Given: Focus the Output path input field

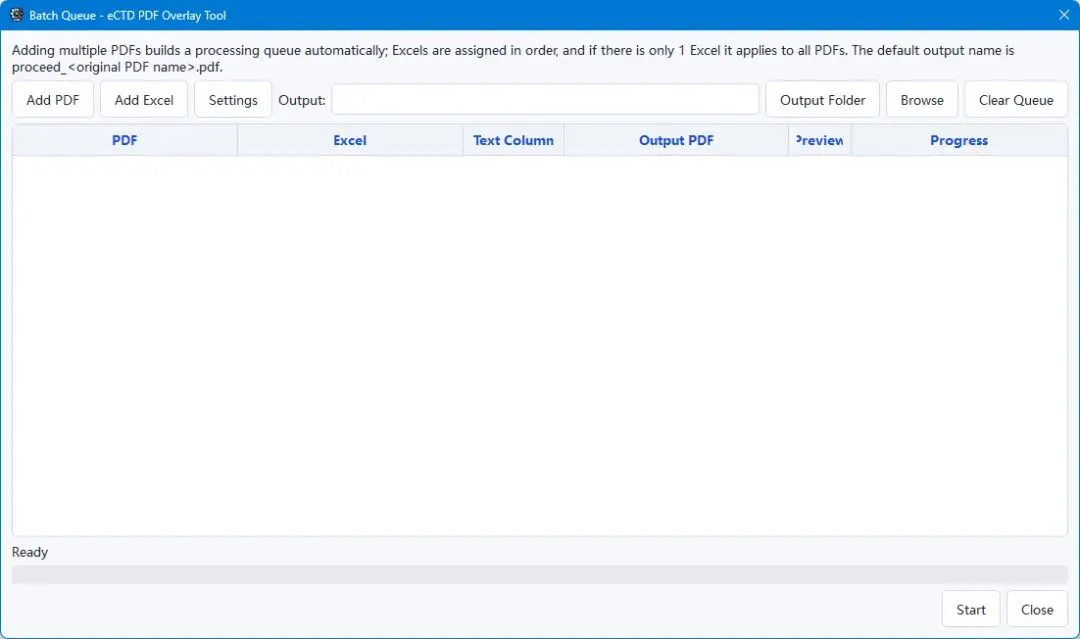Looking at the screenshot, I should pyautogui.click(x=545, y=100).
